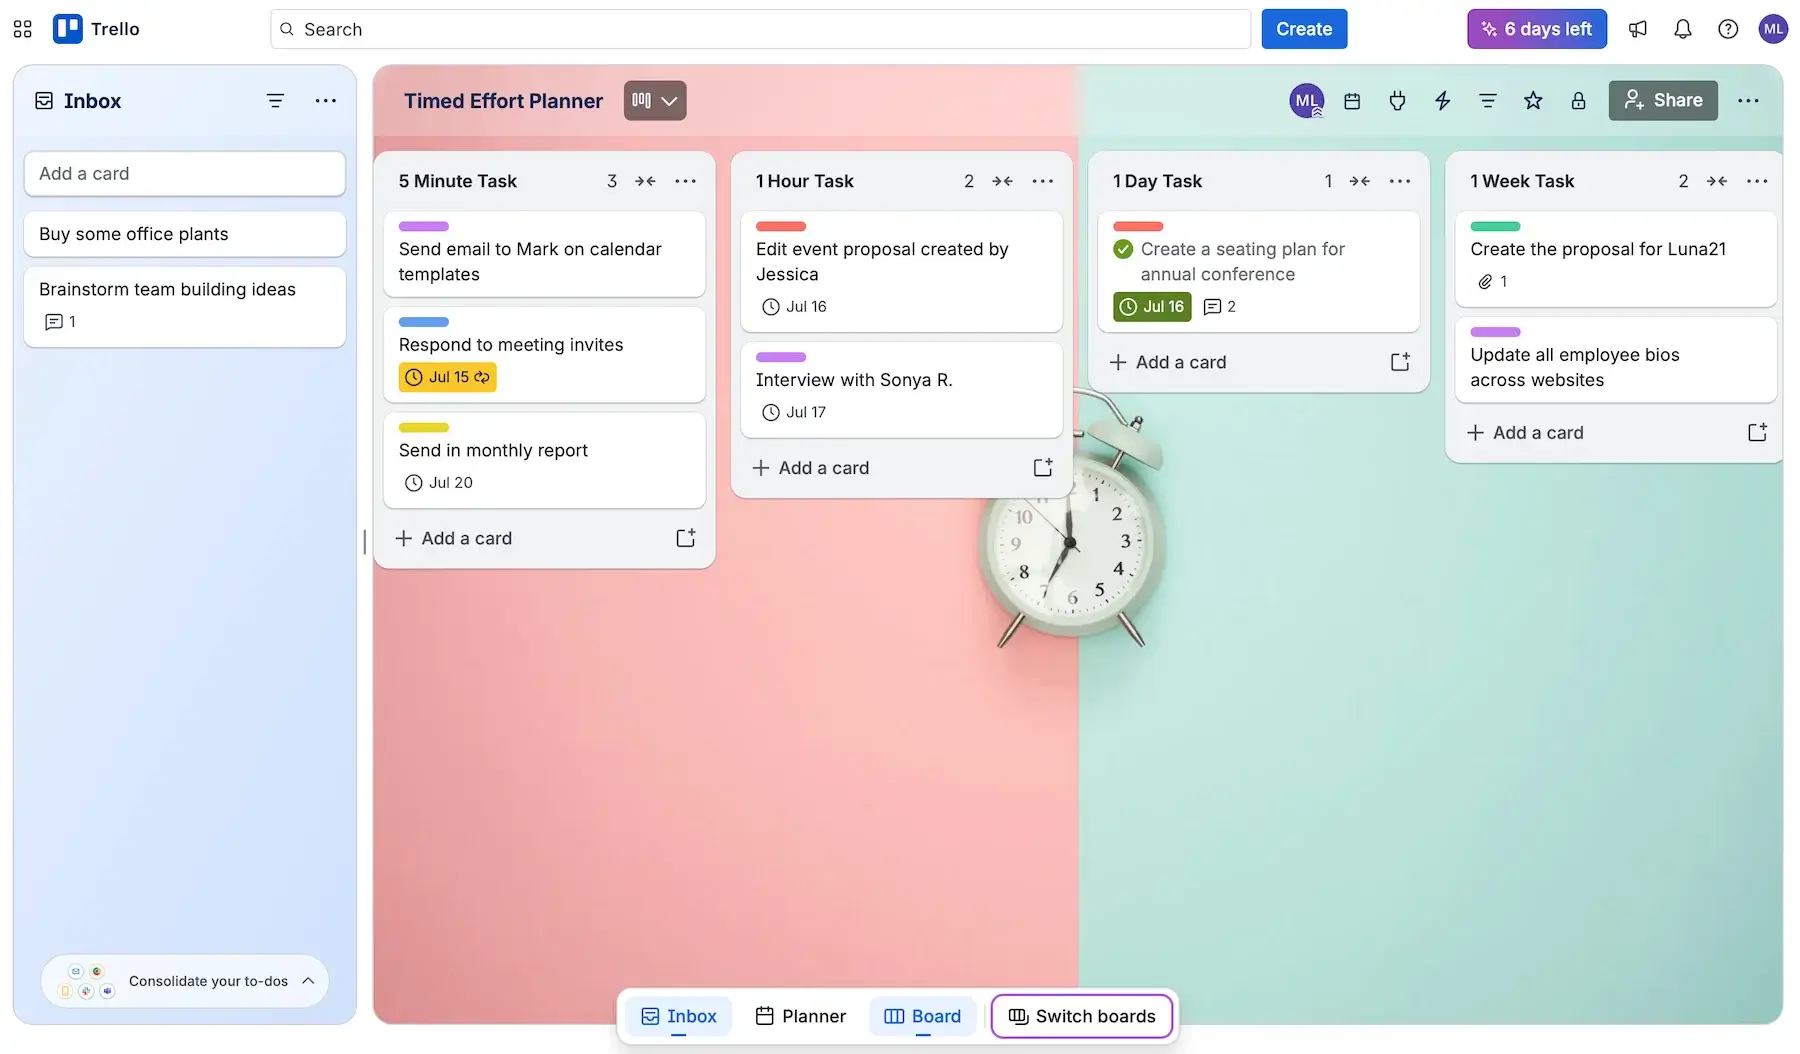Add a card to 1 Hour Task list

[x=811, y=467]
